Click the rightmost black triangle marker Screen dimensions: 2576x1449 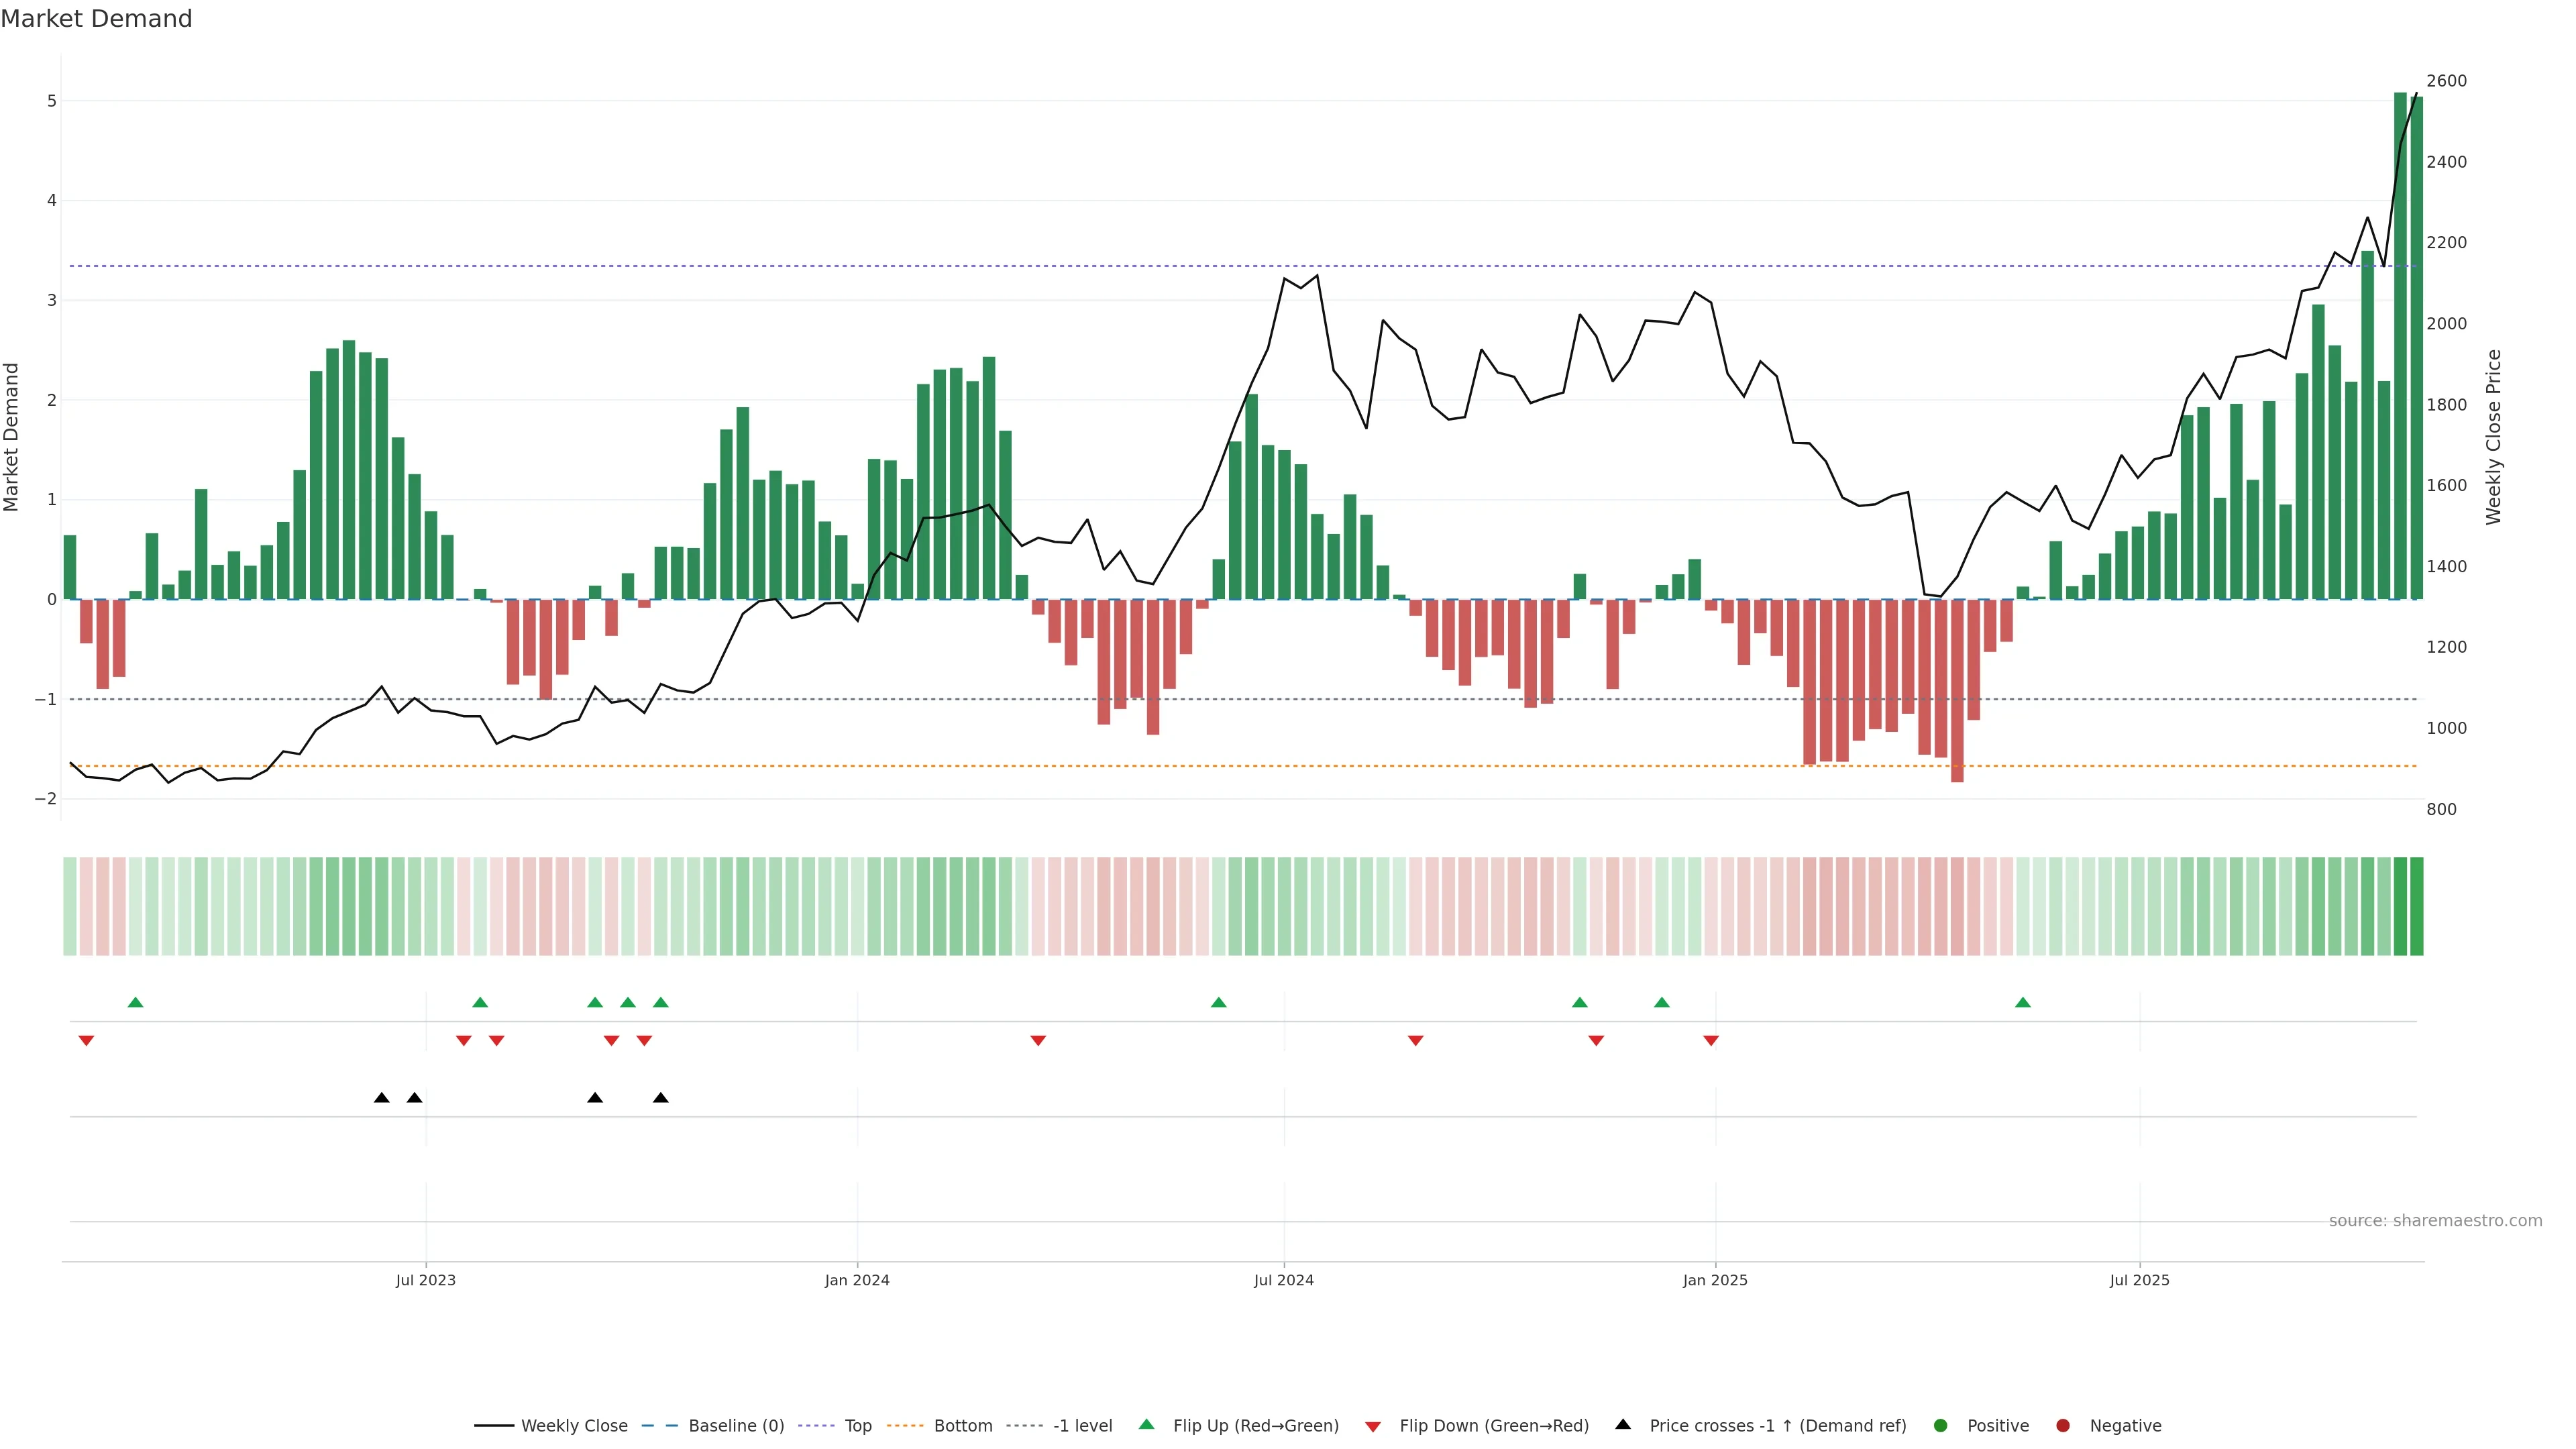click(x=660, y=1098)
